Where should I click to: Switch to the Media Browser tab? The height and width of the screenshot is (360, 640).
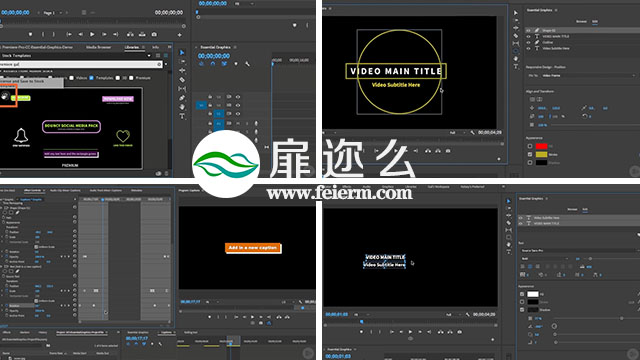pos(98,47)
